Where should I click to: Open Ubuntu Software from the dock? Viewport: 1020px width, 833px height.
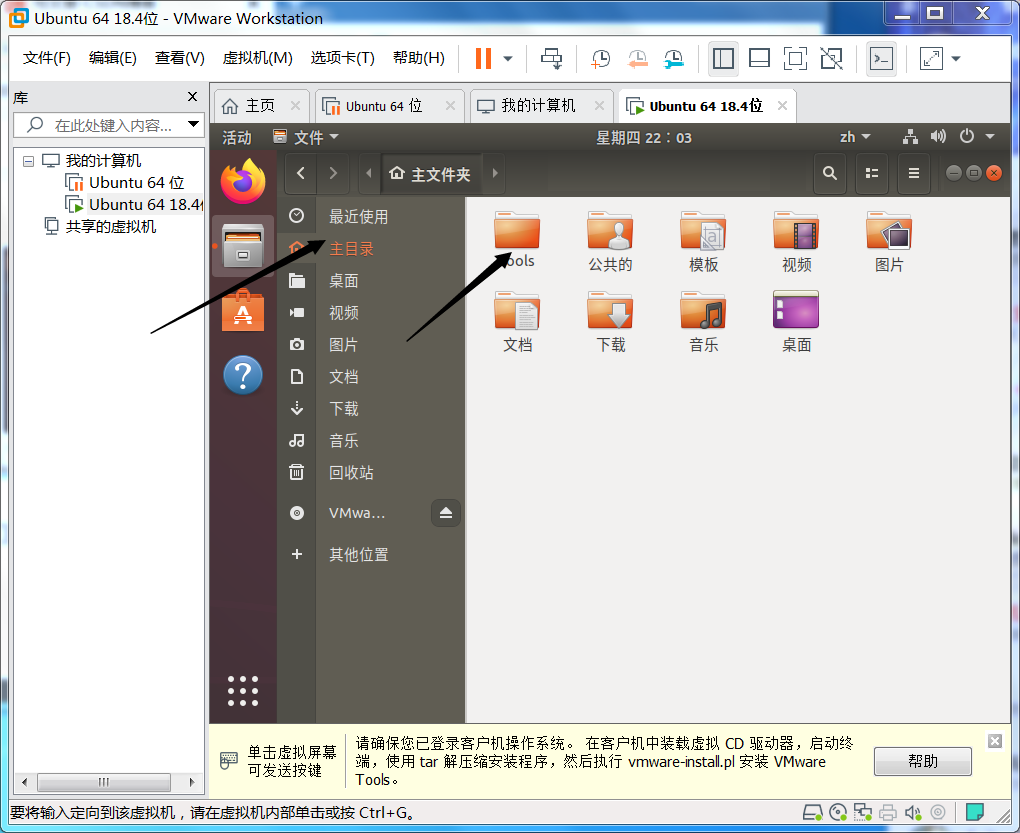click(x=243, y=311)
